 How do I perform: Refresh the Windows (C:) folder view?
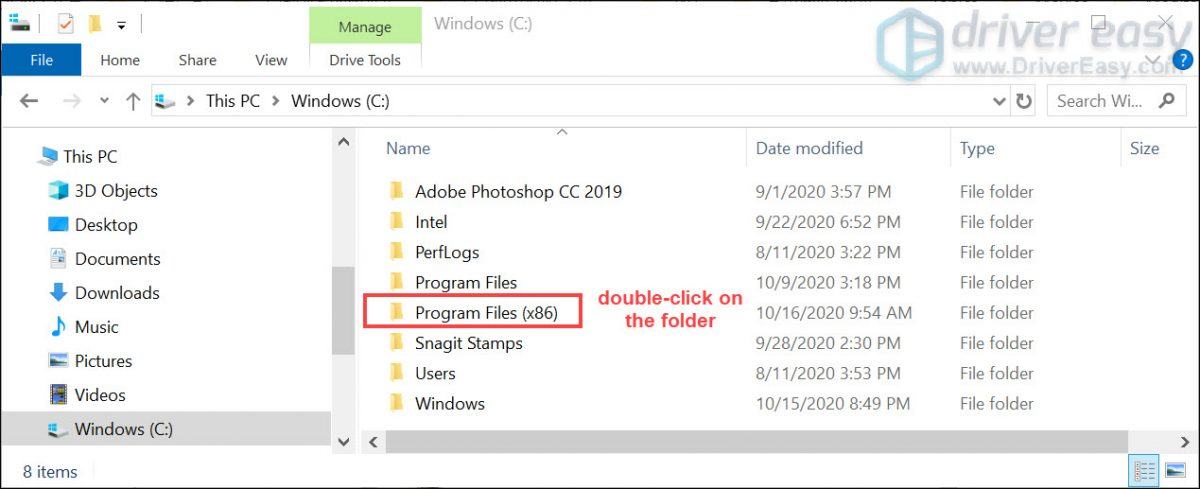click(x=1024, y=101)
